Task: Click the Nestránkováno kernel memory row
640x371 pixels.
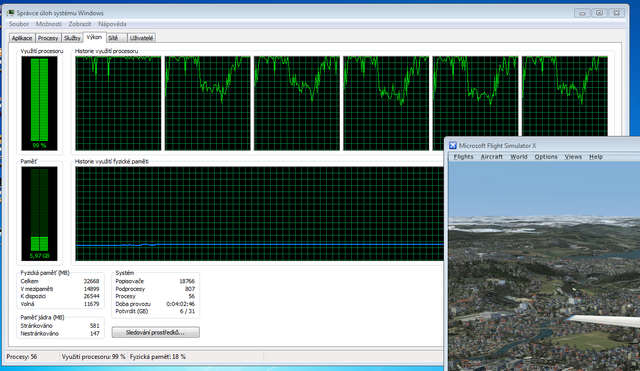Action: click(x=60, y=333)
